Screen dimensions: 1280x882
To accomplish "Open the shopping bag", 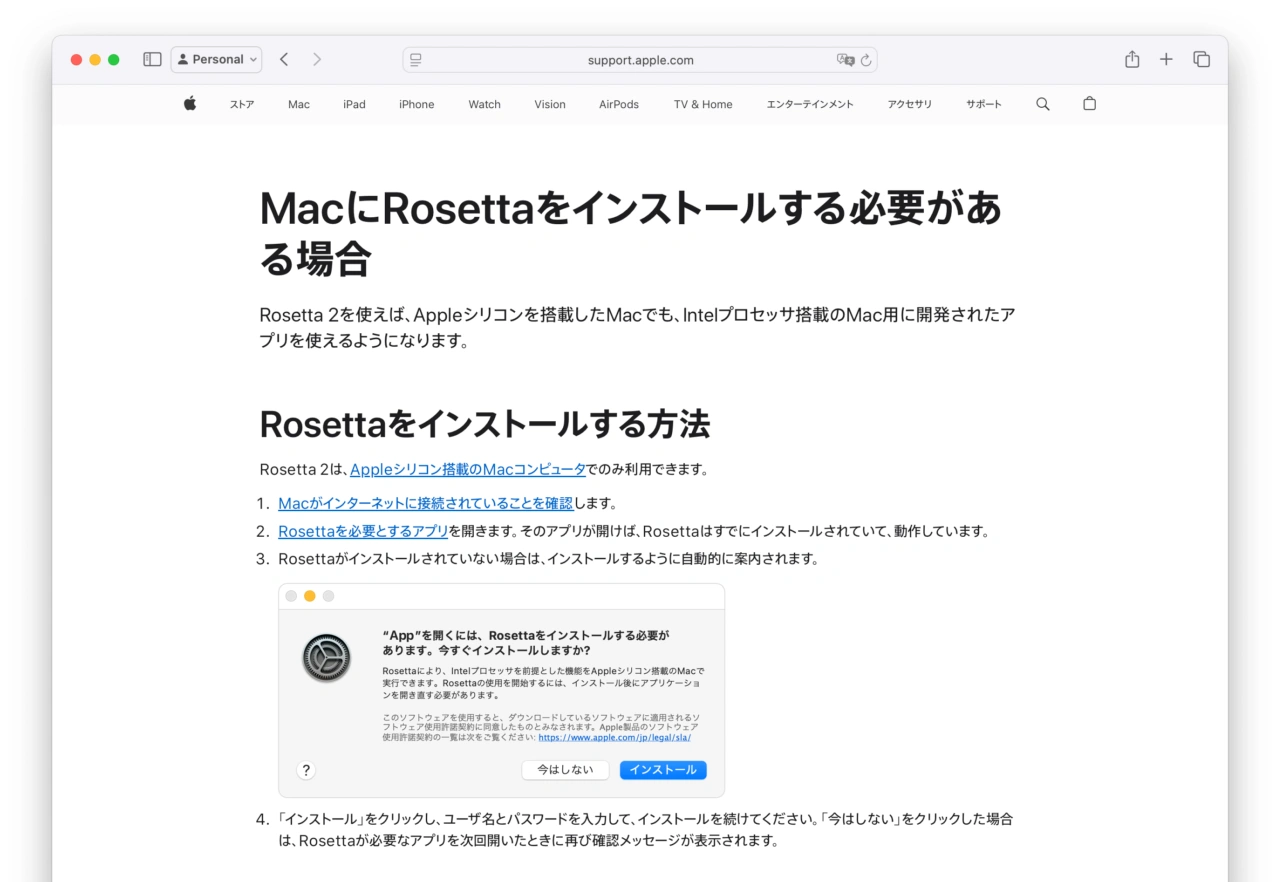I will tap(1090, 104).
